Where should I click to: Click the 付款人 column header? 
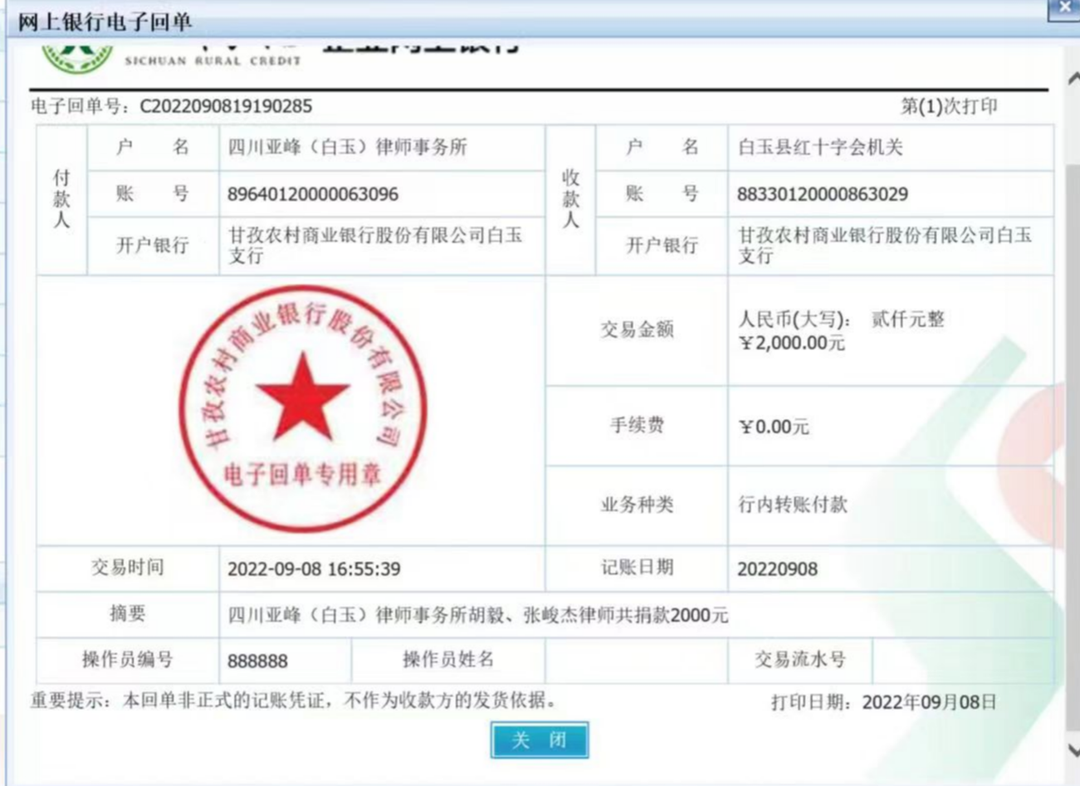point(62,200)
